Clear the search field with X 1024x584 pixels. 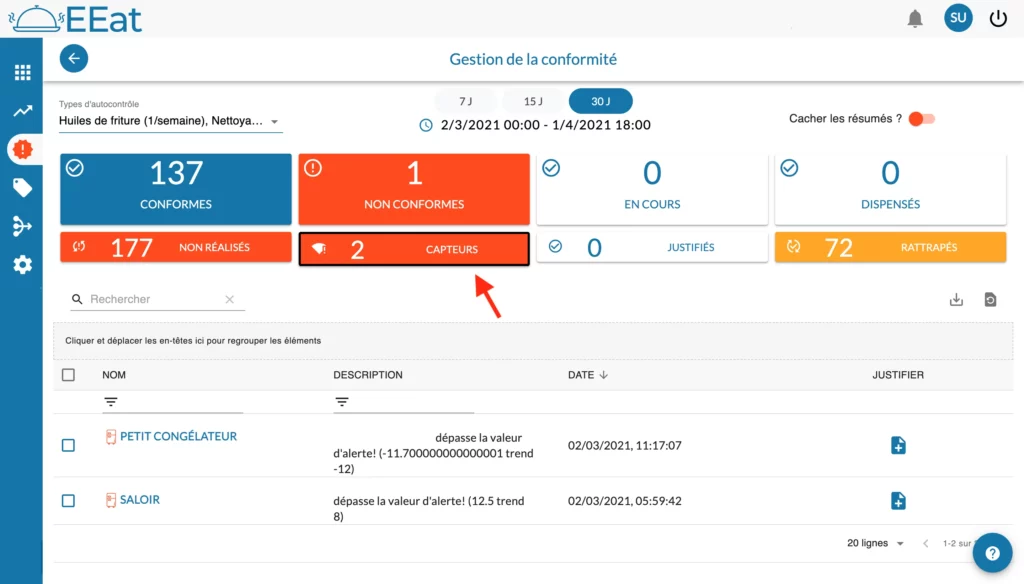point(229,299)
